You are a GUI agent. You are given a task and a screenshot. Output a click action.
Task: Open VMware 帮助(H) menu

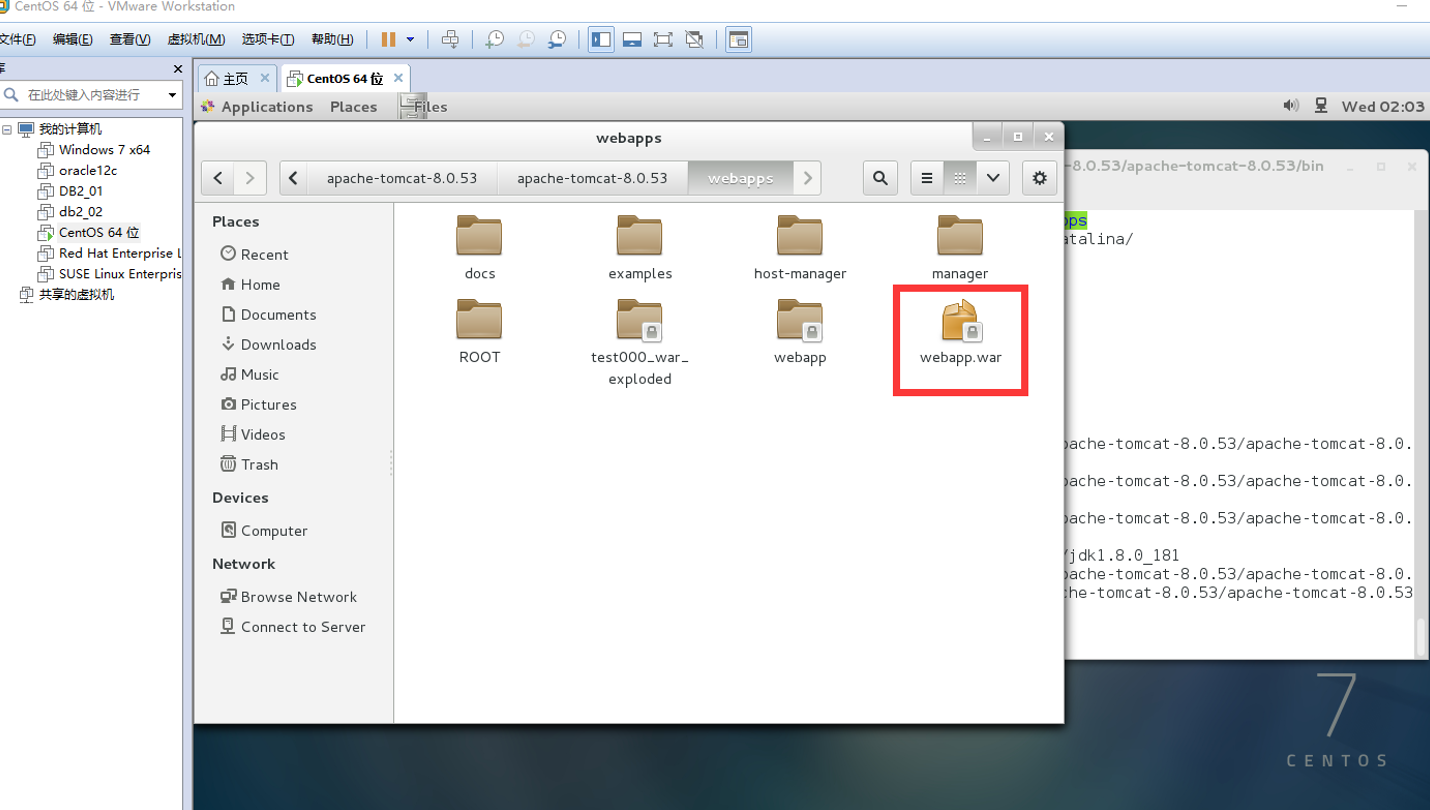click(332, 39)
